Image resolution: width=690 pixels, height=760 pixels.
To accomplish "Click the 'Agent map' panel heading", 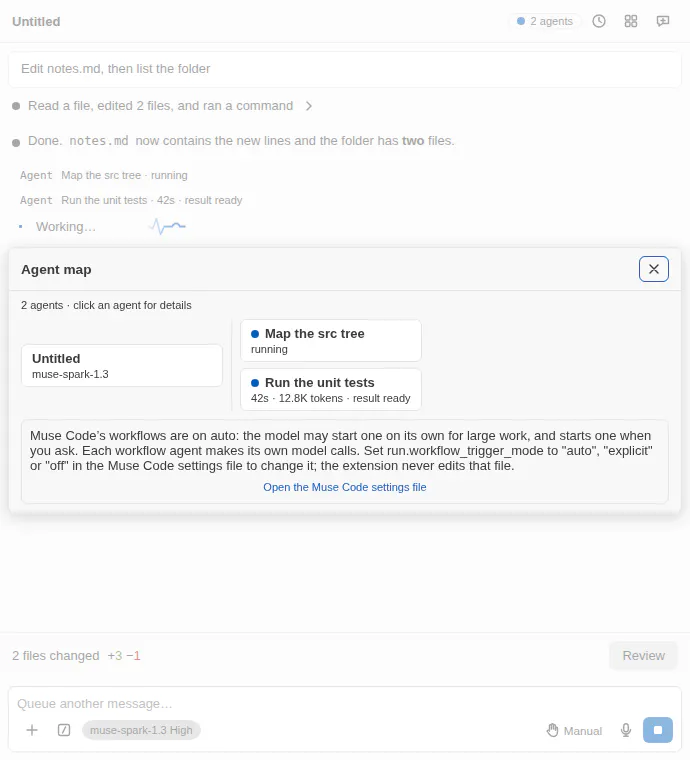I will pyautogui.click(x=56, y=269).
